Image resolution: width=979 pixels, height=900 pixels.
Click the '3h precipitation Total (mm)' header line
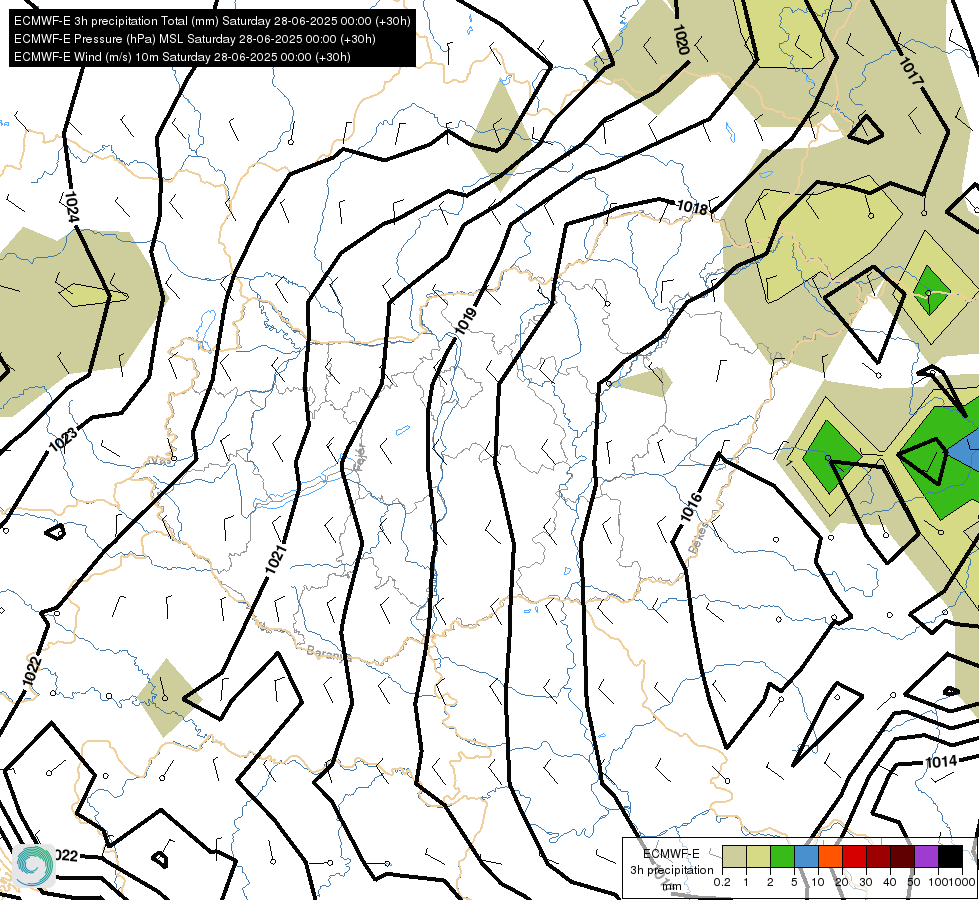[212, 21]
